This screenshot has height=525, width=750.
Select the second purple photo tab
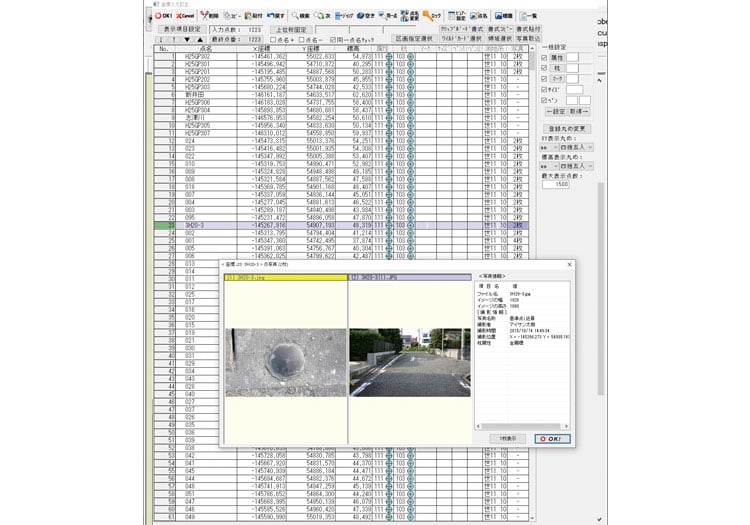410,277
